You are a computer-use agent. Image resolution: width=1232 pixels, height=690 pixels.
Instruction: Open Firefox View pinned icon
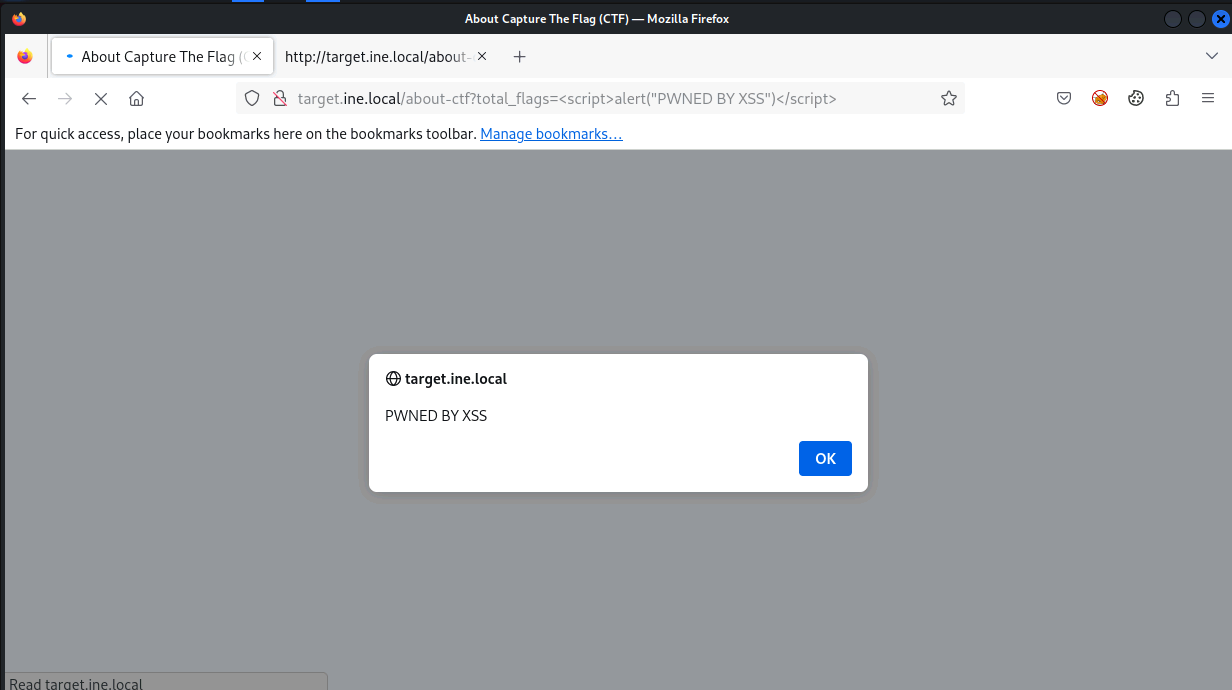pyautogui.click(x=25, y=57)
